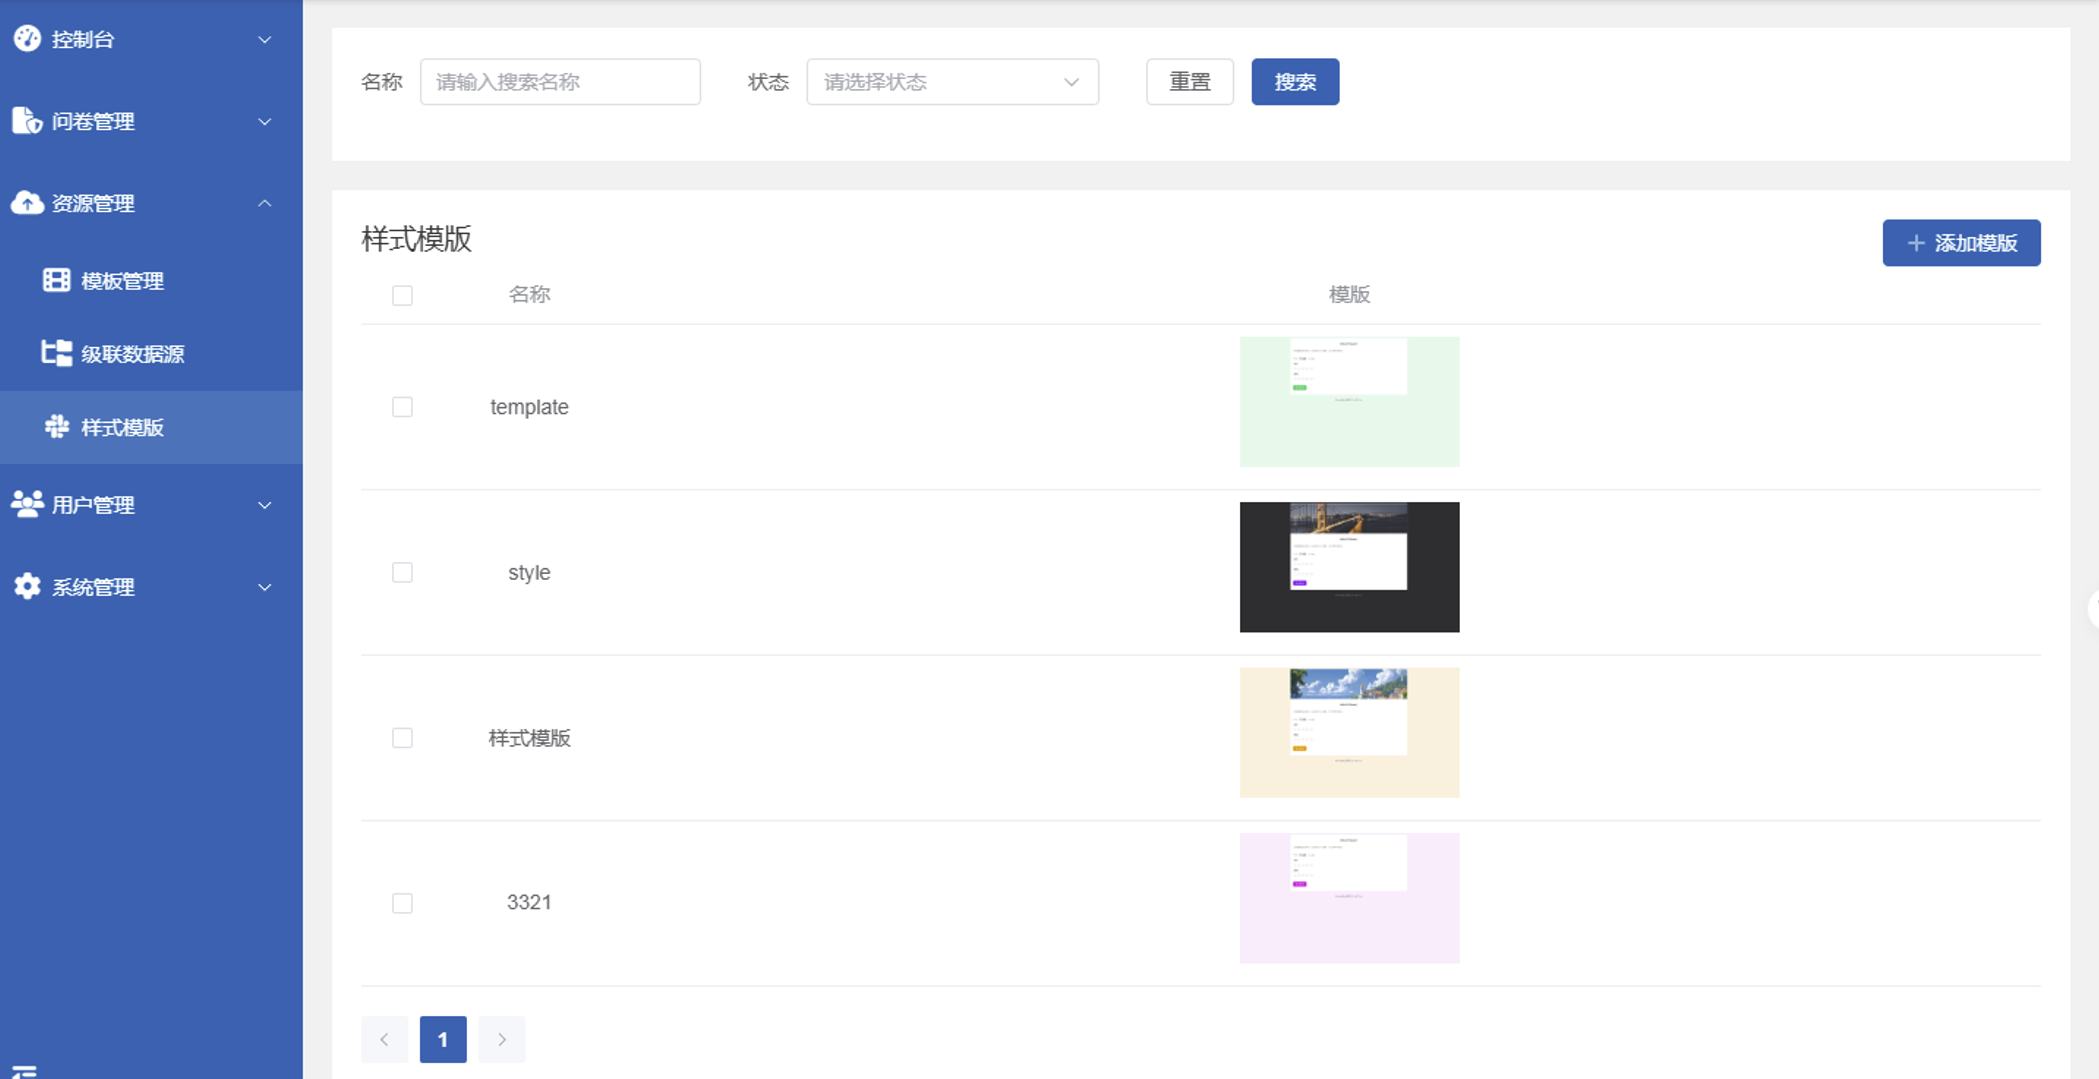Screen dimensions: 2099x1079
Task: Click the 模版 column header
Action: (1349, 294)
